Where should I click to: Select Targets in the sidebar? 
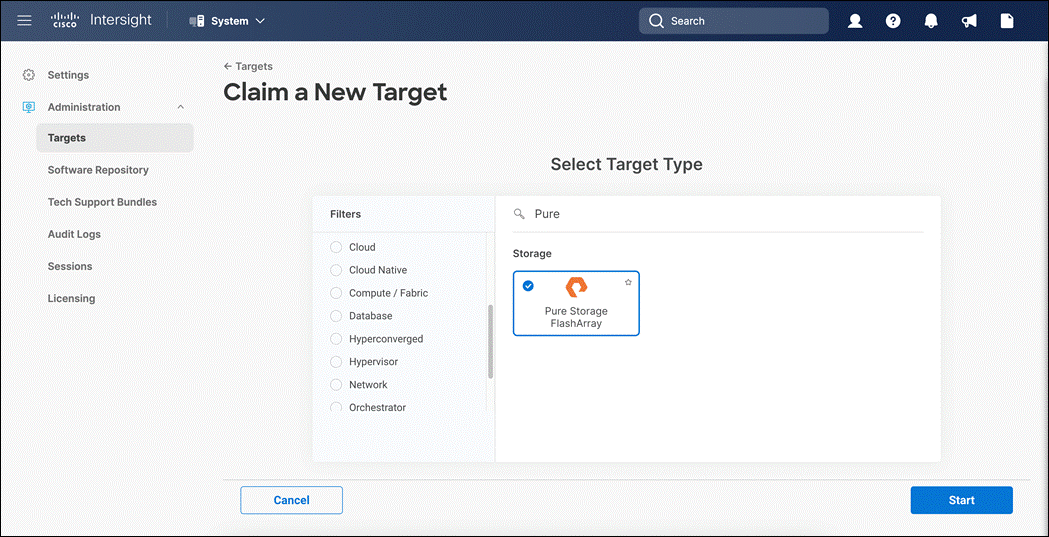115,138
